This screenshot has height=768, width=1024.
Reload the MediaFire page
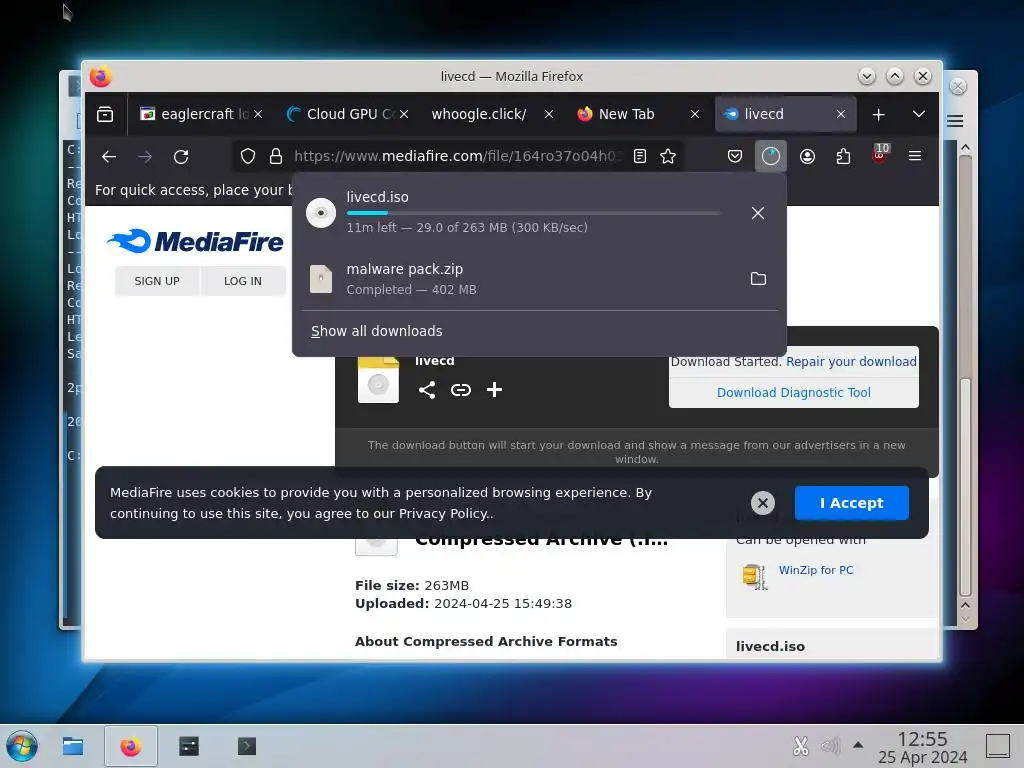coord(181,156)
